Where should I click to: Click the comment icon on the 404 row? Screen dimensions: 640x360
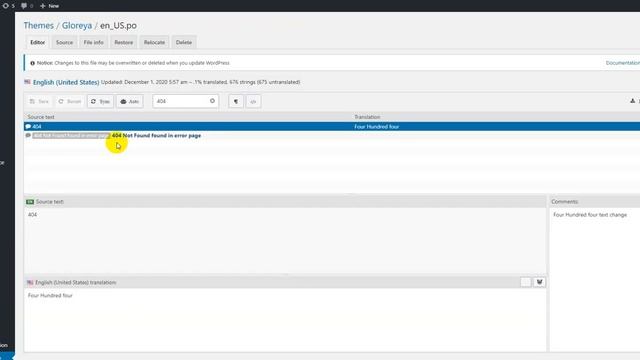28,127
